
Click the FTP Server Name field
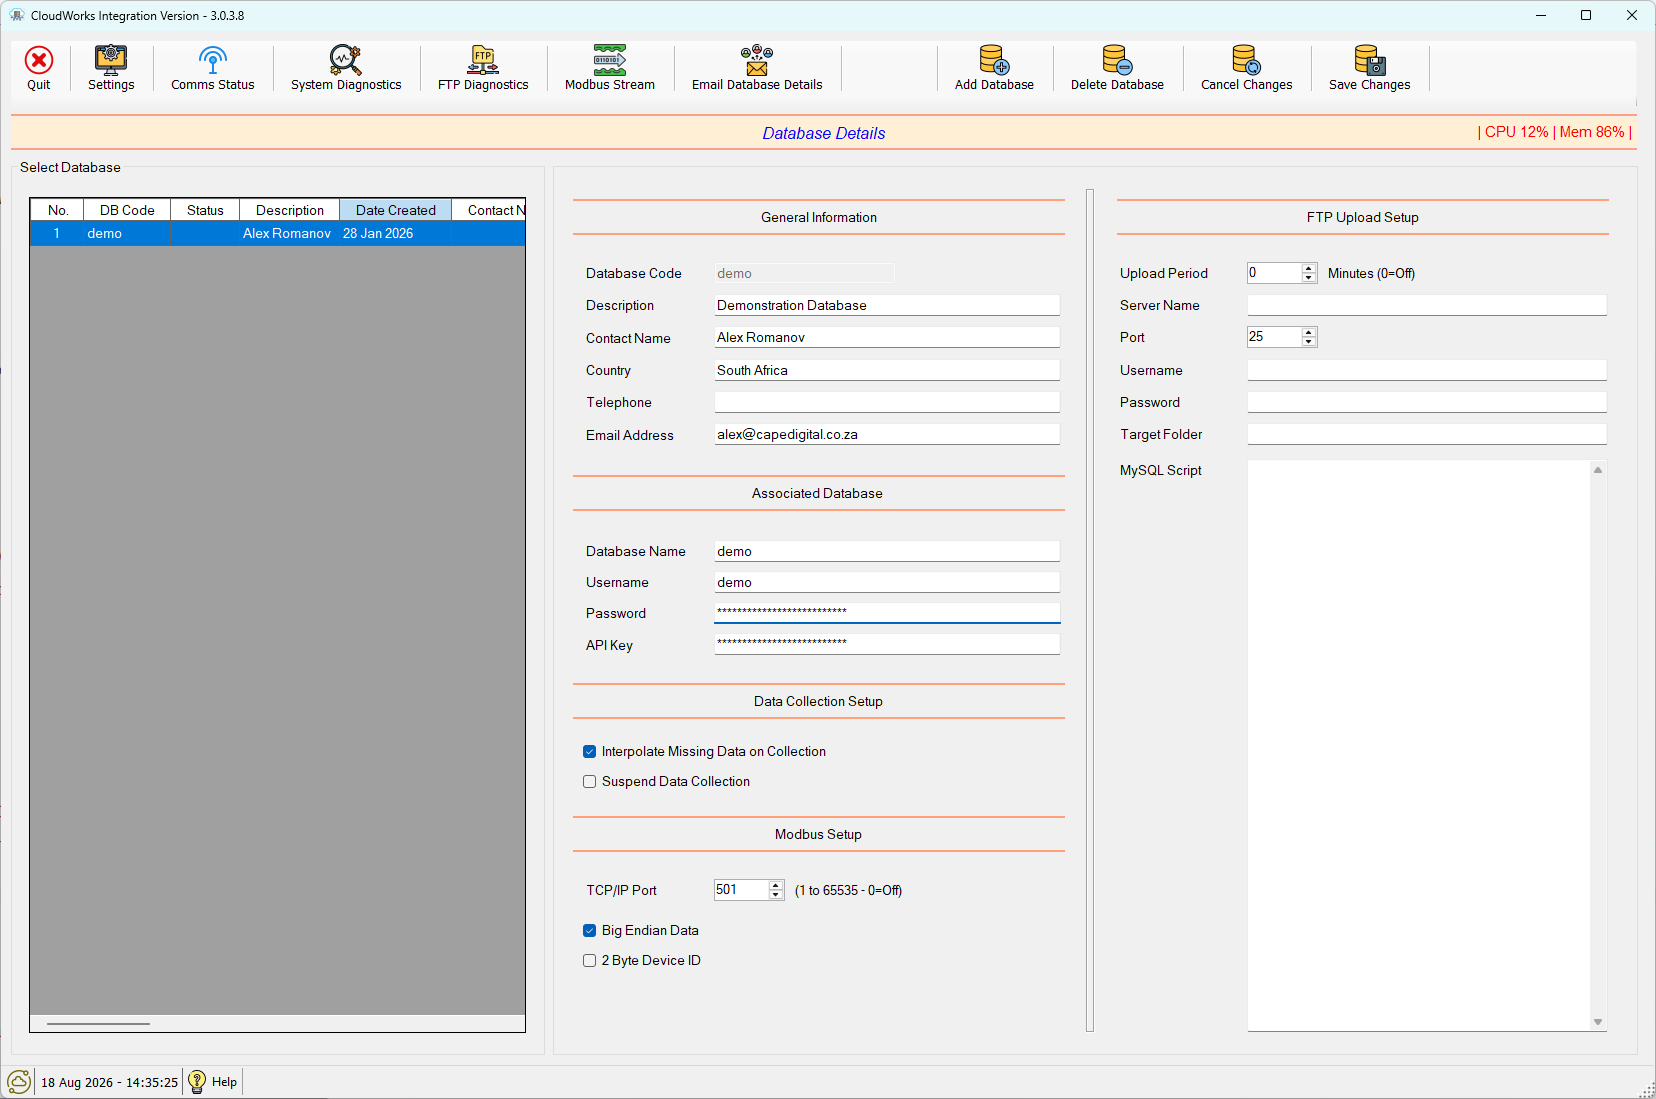(x=1427, y=305)
